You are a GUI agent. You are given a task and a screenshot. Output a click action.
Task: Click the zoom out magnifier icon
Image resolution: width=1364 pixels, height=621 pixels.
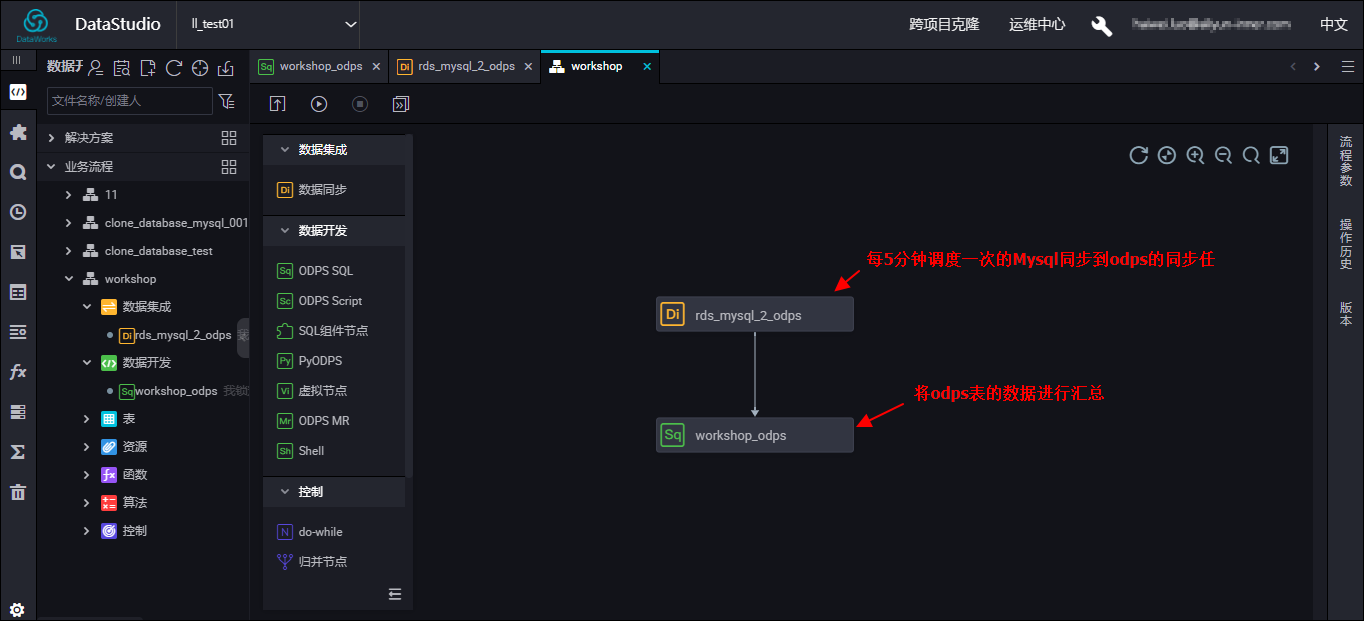pos(1223,155)
